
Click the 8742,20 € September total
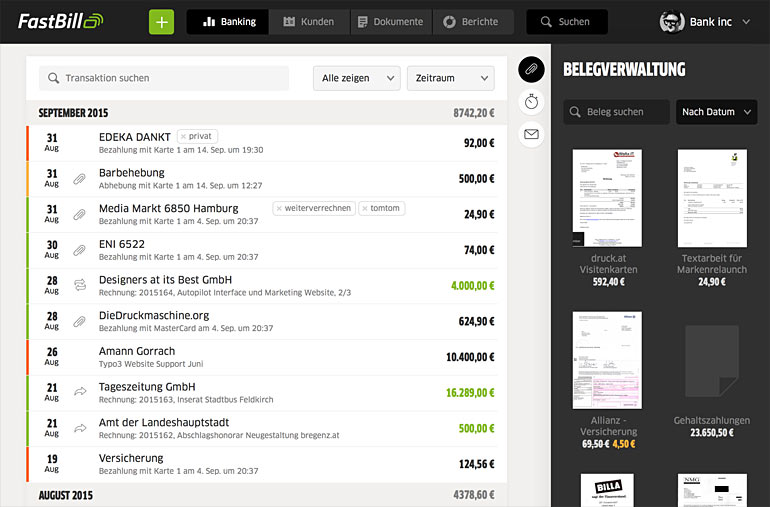tap(473, 113)
